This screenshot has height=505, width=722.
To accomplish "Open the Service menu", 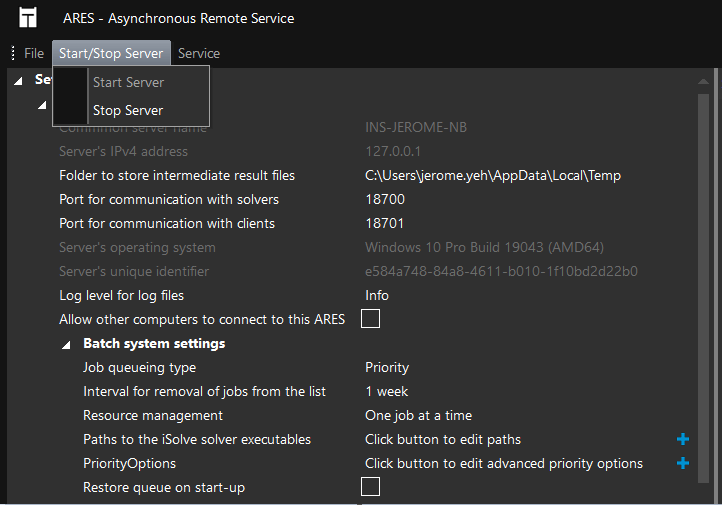I will [x=199, y=53].
